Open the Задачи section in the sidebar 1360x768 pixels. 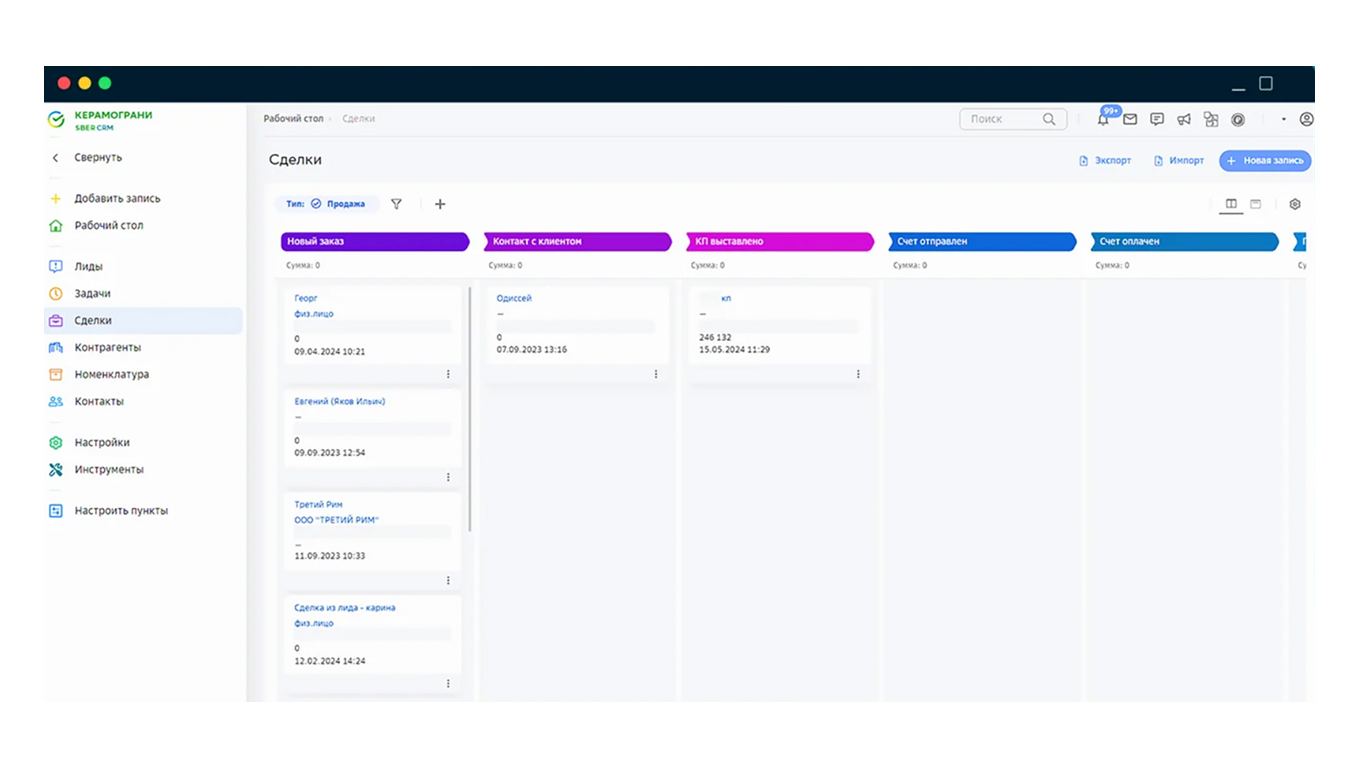[94, 293]
